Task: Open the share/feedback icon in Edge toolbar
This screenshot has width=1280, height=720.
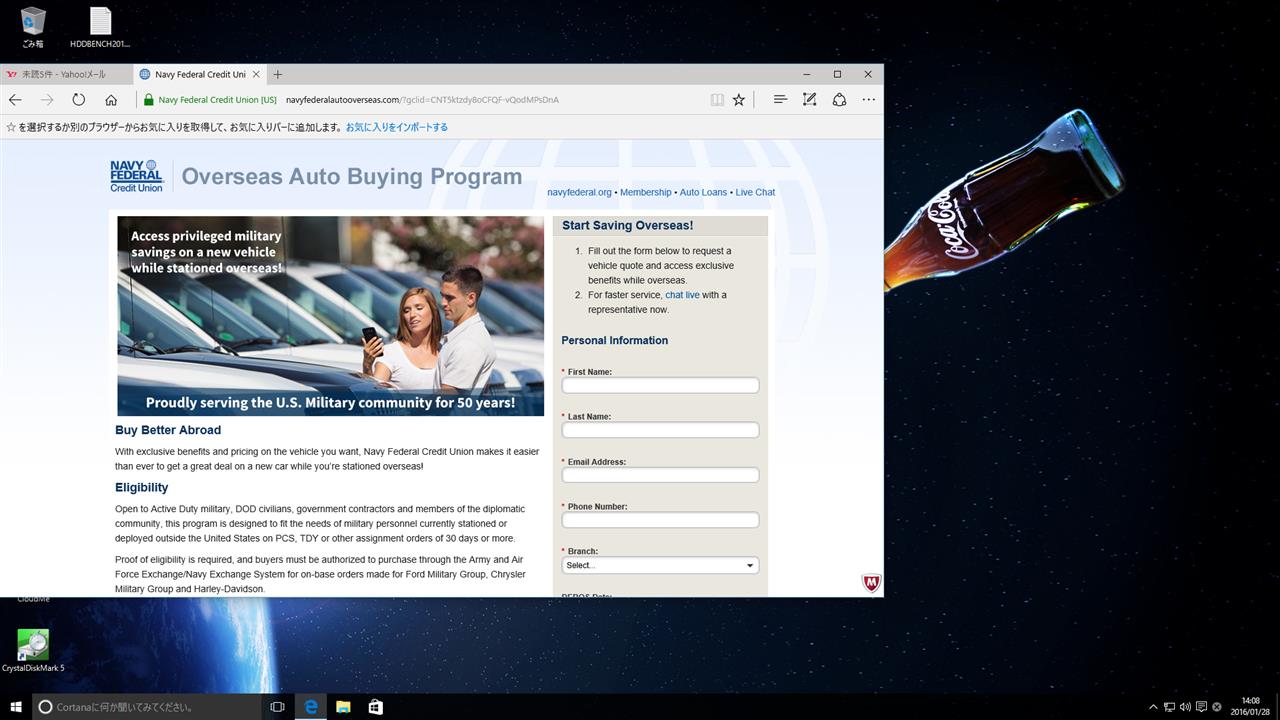Action: click(x=839, y=100)
